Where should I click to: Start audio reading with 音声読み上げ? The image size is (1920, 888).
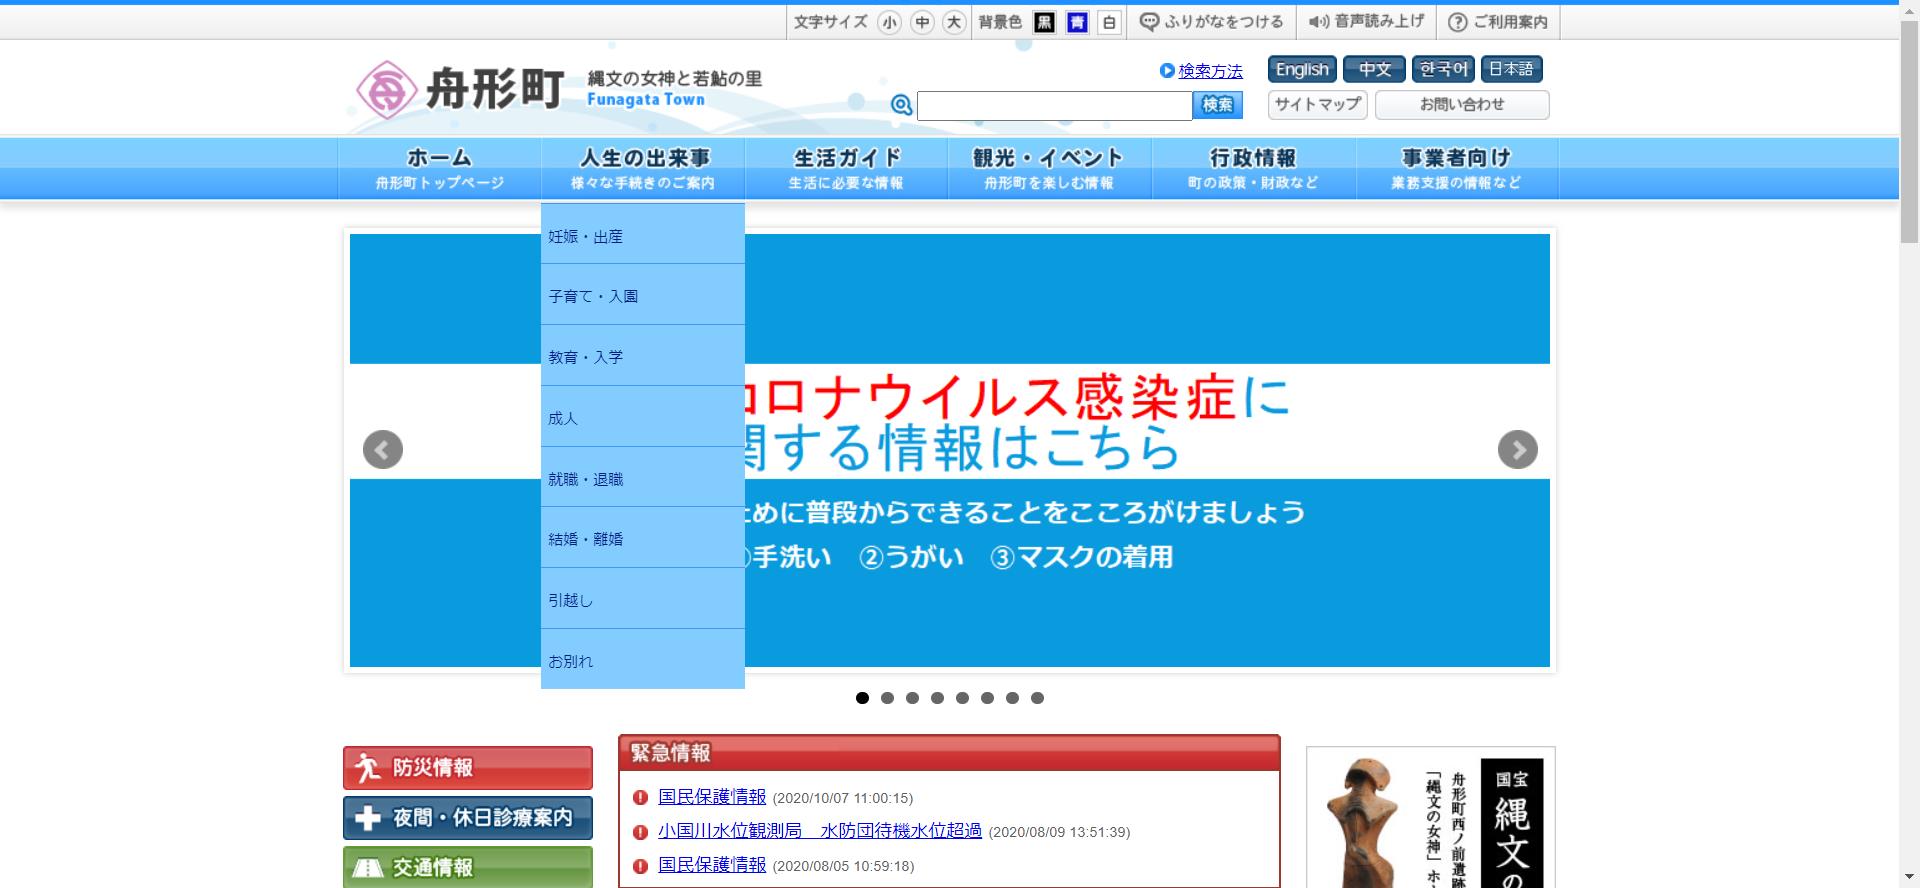1366,22
